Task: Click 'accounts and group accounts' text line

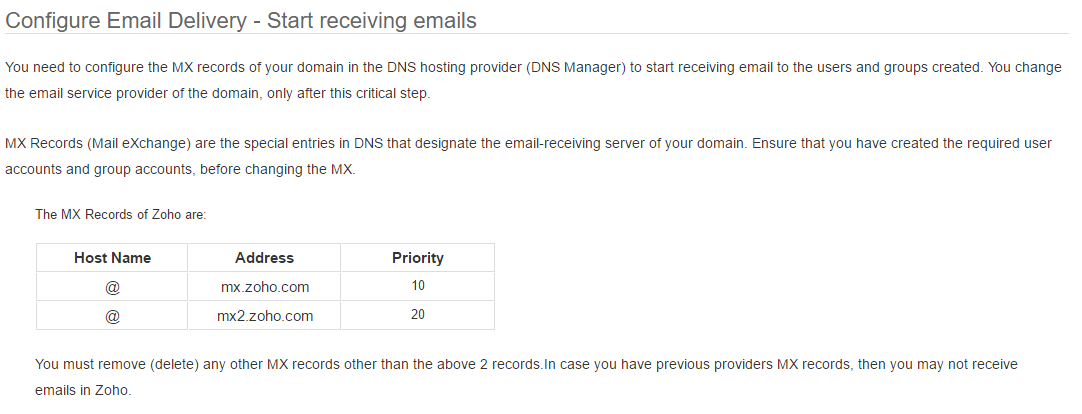Action: tap(180, 169)
